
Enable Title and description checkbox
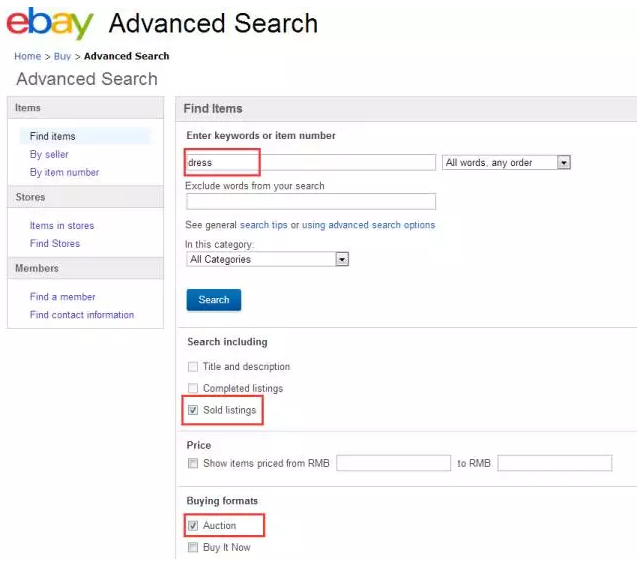pyautogui.click(x=193, y=366)
